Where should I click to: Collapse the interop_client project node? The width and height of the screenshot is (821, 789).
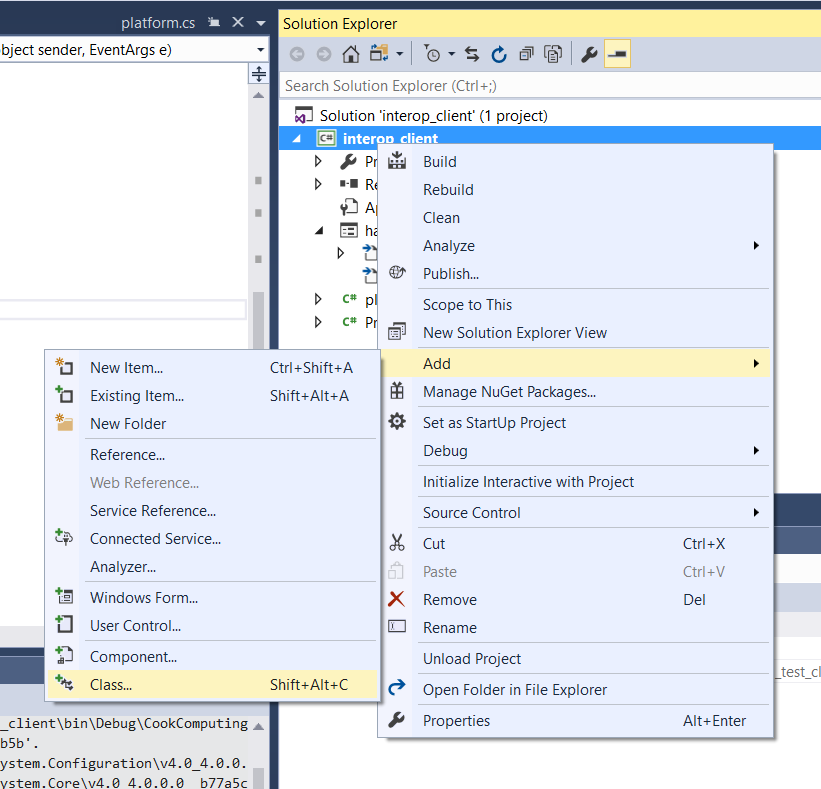(297, 139)
